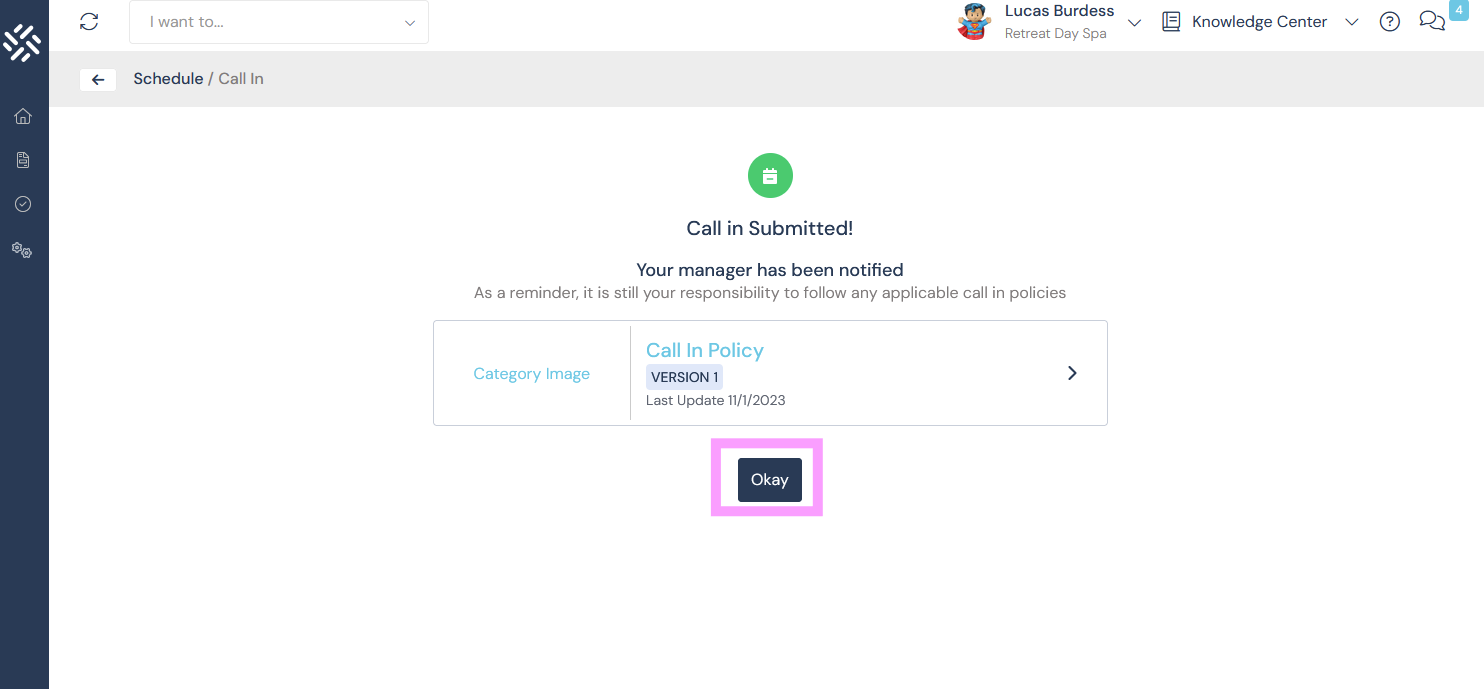Click the back arrow button
1484x689 pixels.
click(x=98, y=80)
